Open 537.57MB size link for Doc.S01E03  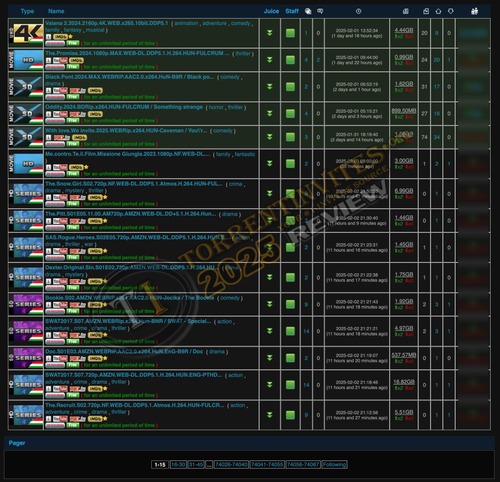coord(404,355)
